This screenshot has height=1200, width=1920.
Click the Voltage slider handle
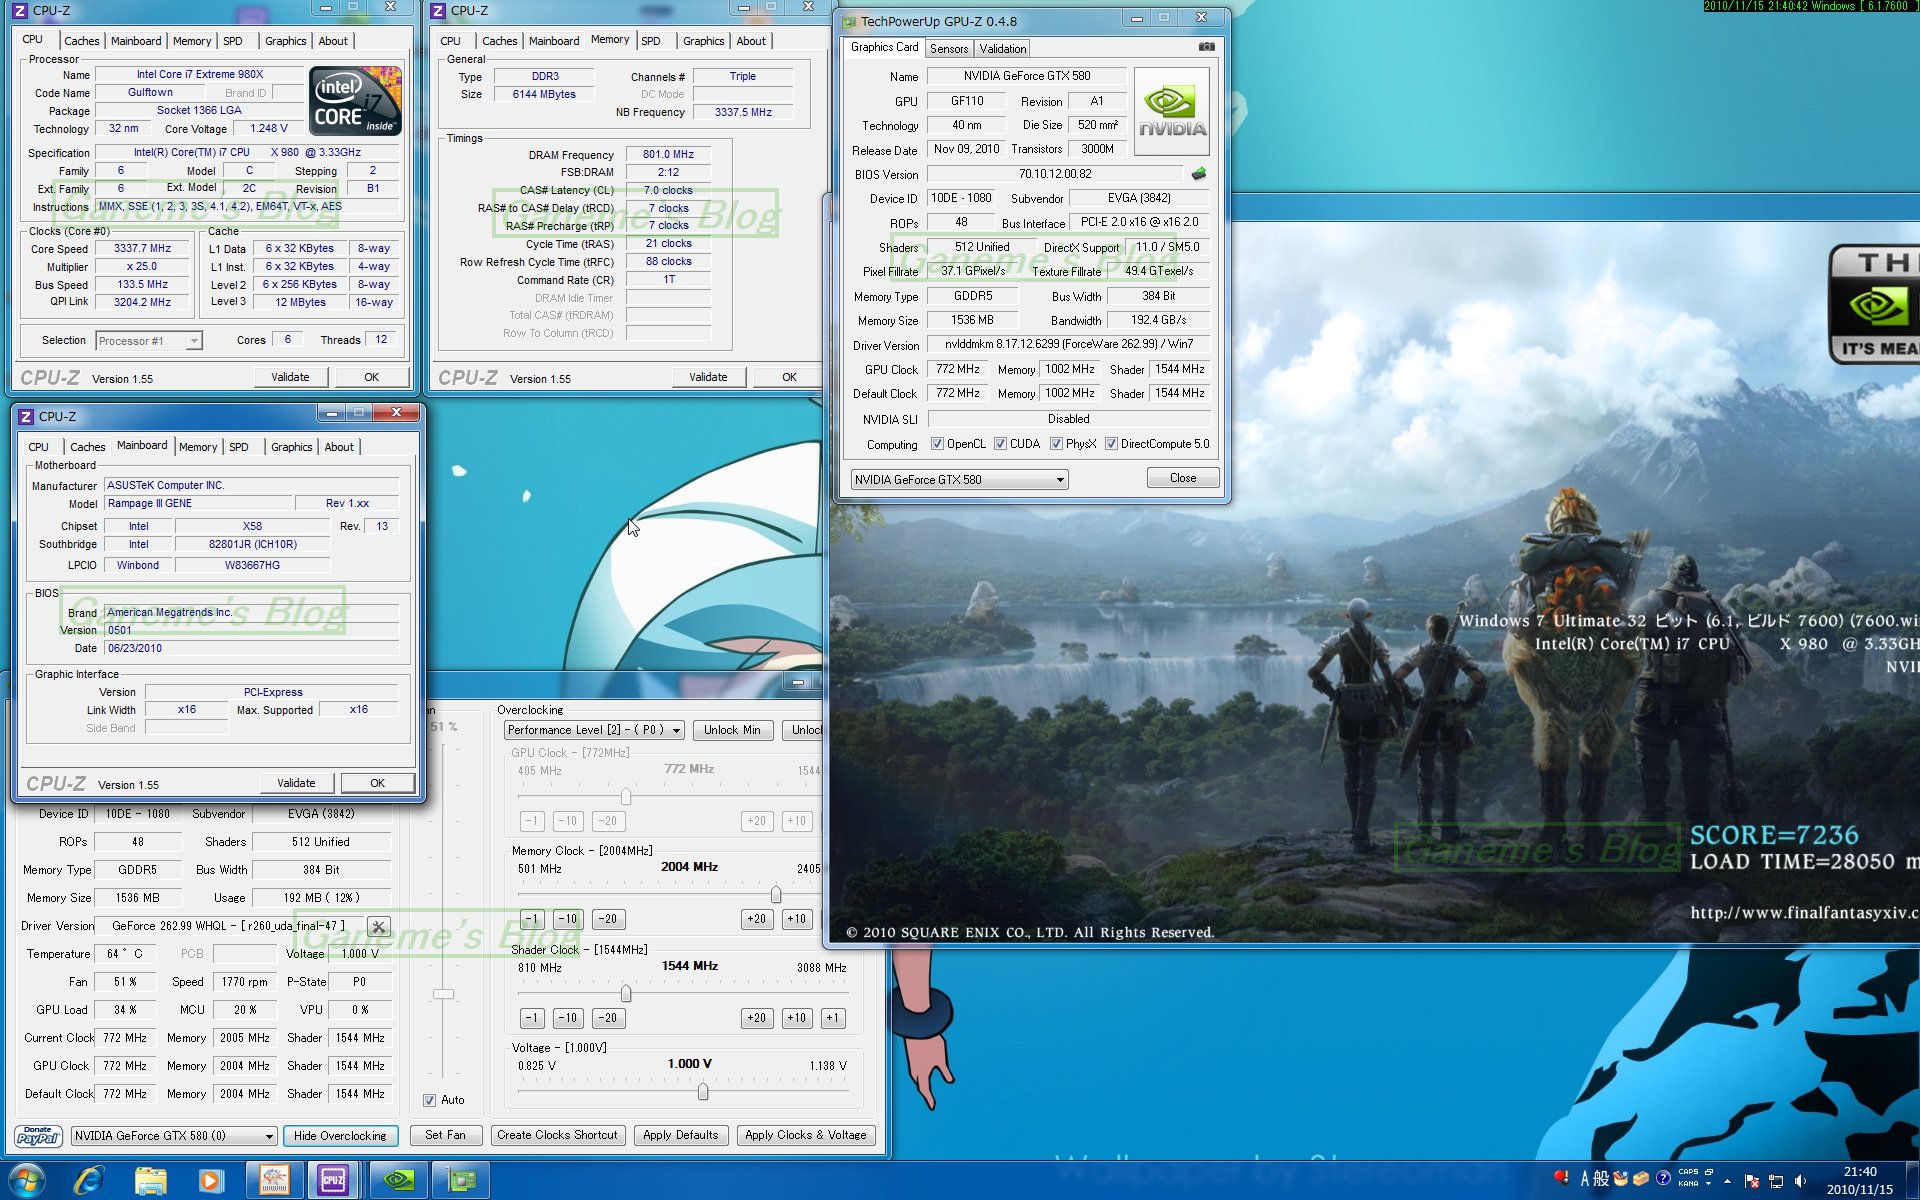click(703, 1091)
